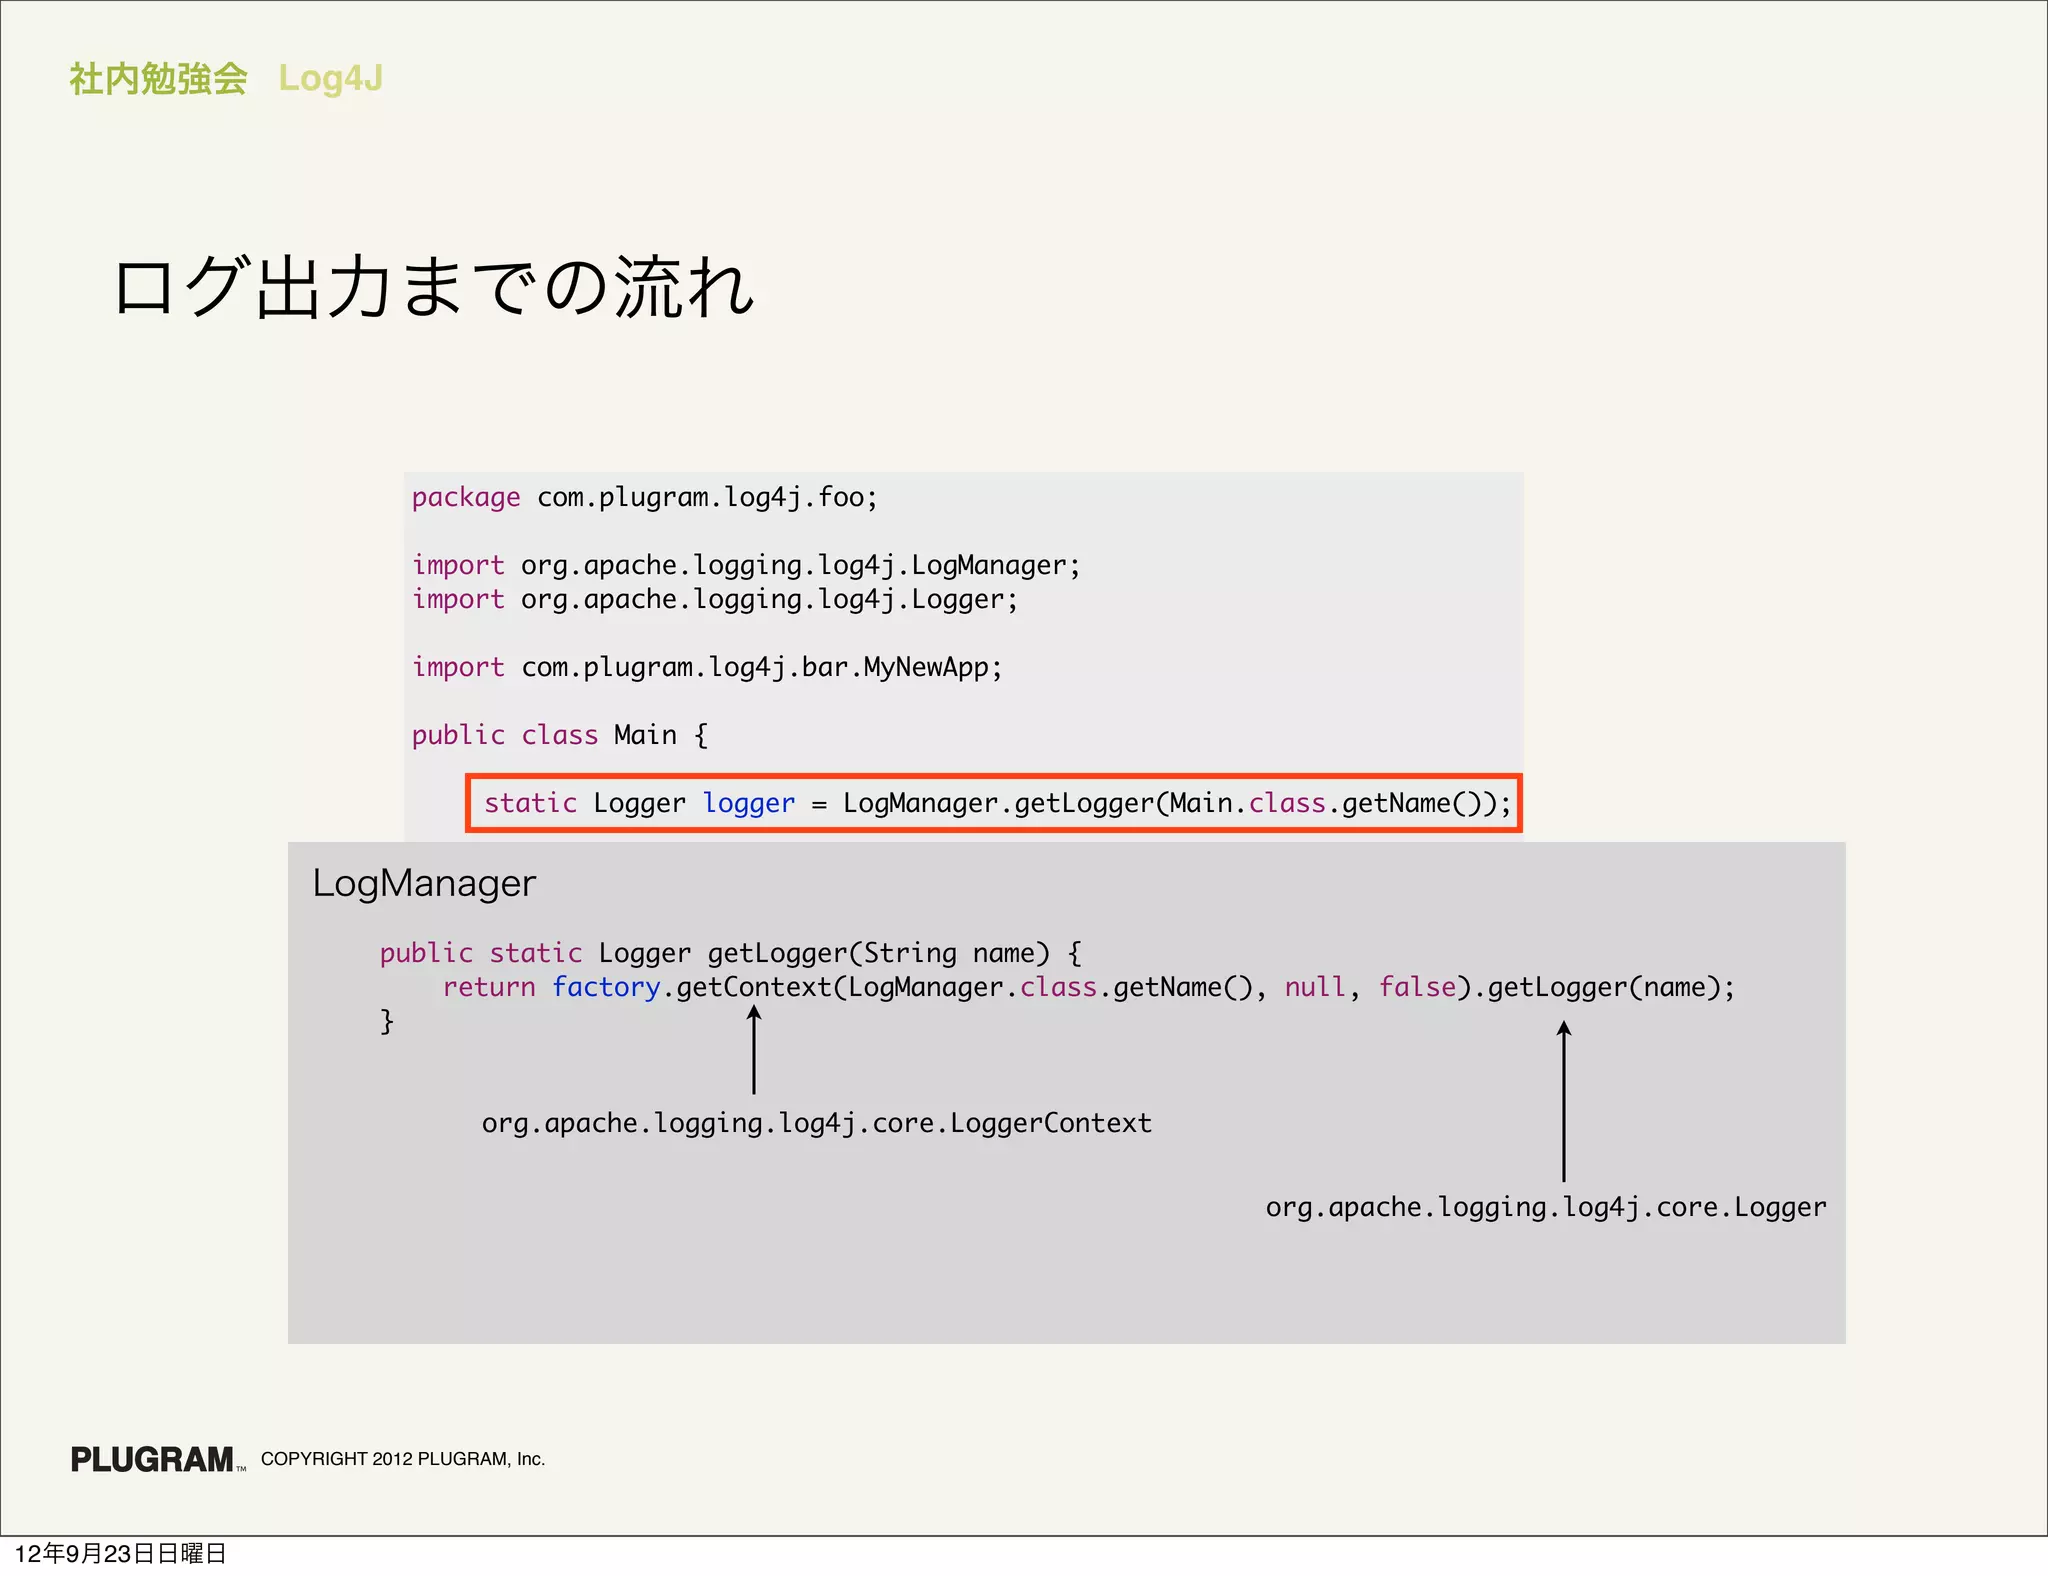Click the import line 'org.apache.logging.log4j.Logger;'
This screenshot has width=2048, height=1576.
point(715,599)
